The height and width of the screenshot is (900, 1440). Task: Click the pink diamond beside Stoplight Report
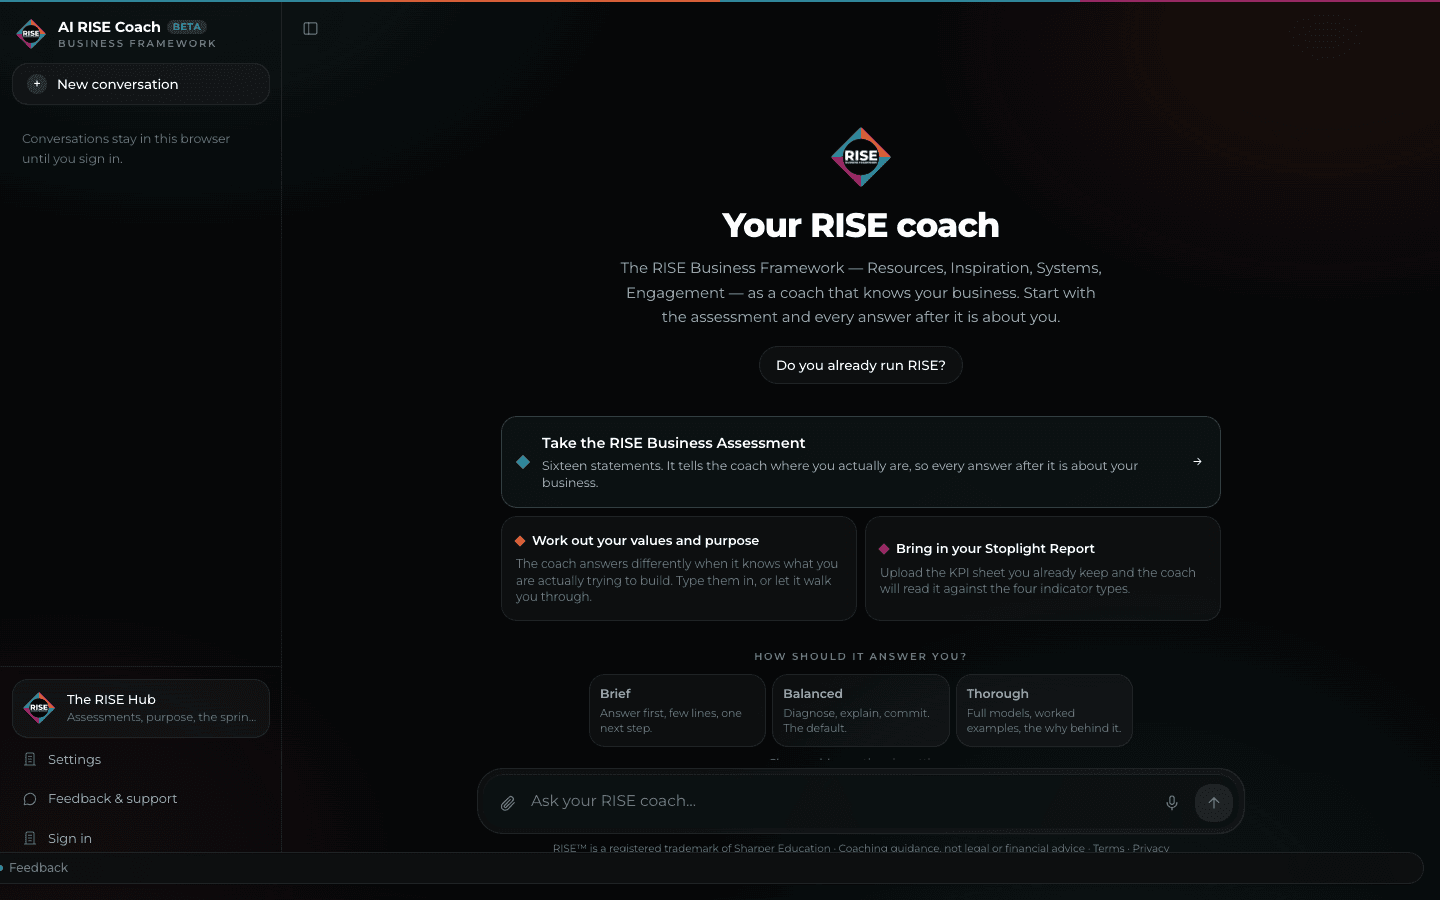point(884,549)
